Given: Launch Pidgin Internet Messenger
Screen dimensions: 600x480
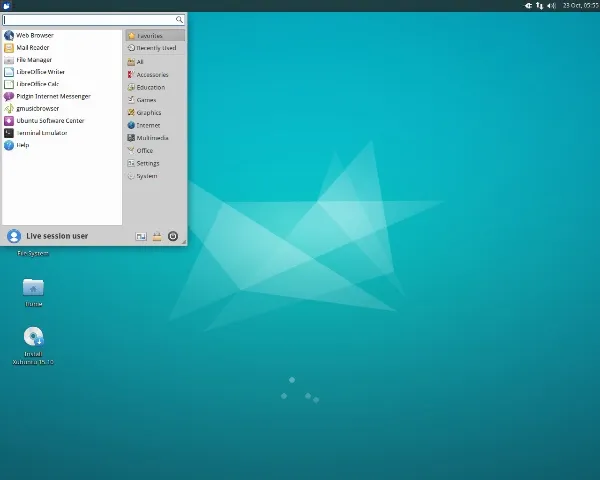Looking at the screenshot, I should tap(52, 96).
